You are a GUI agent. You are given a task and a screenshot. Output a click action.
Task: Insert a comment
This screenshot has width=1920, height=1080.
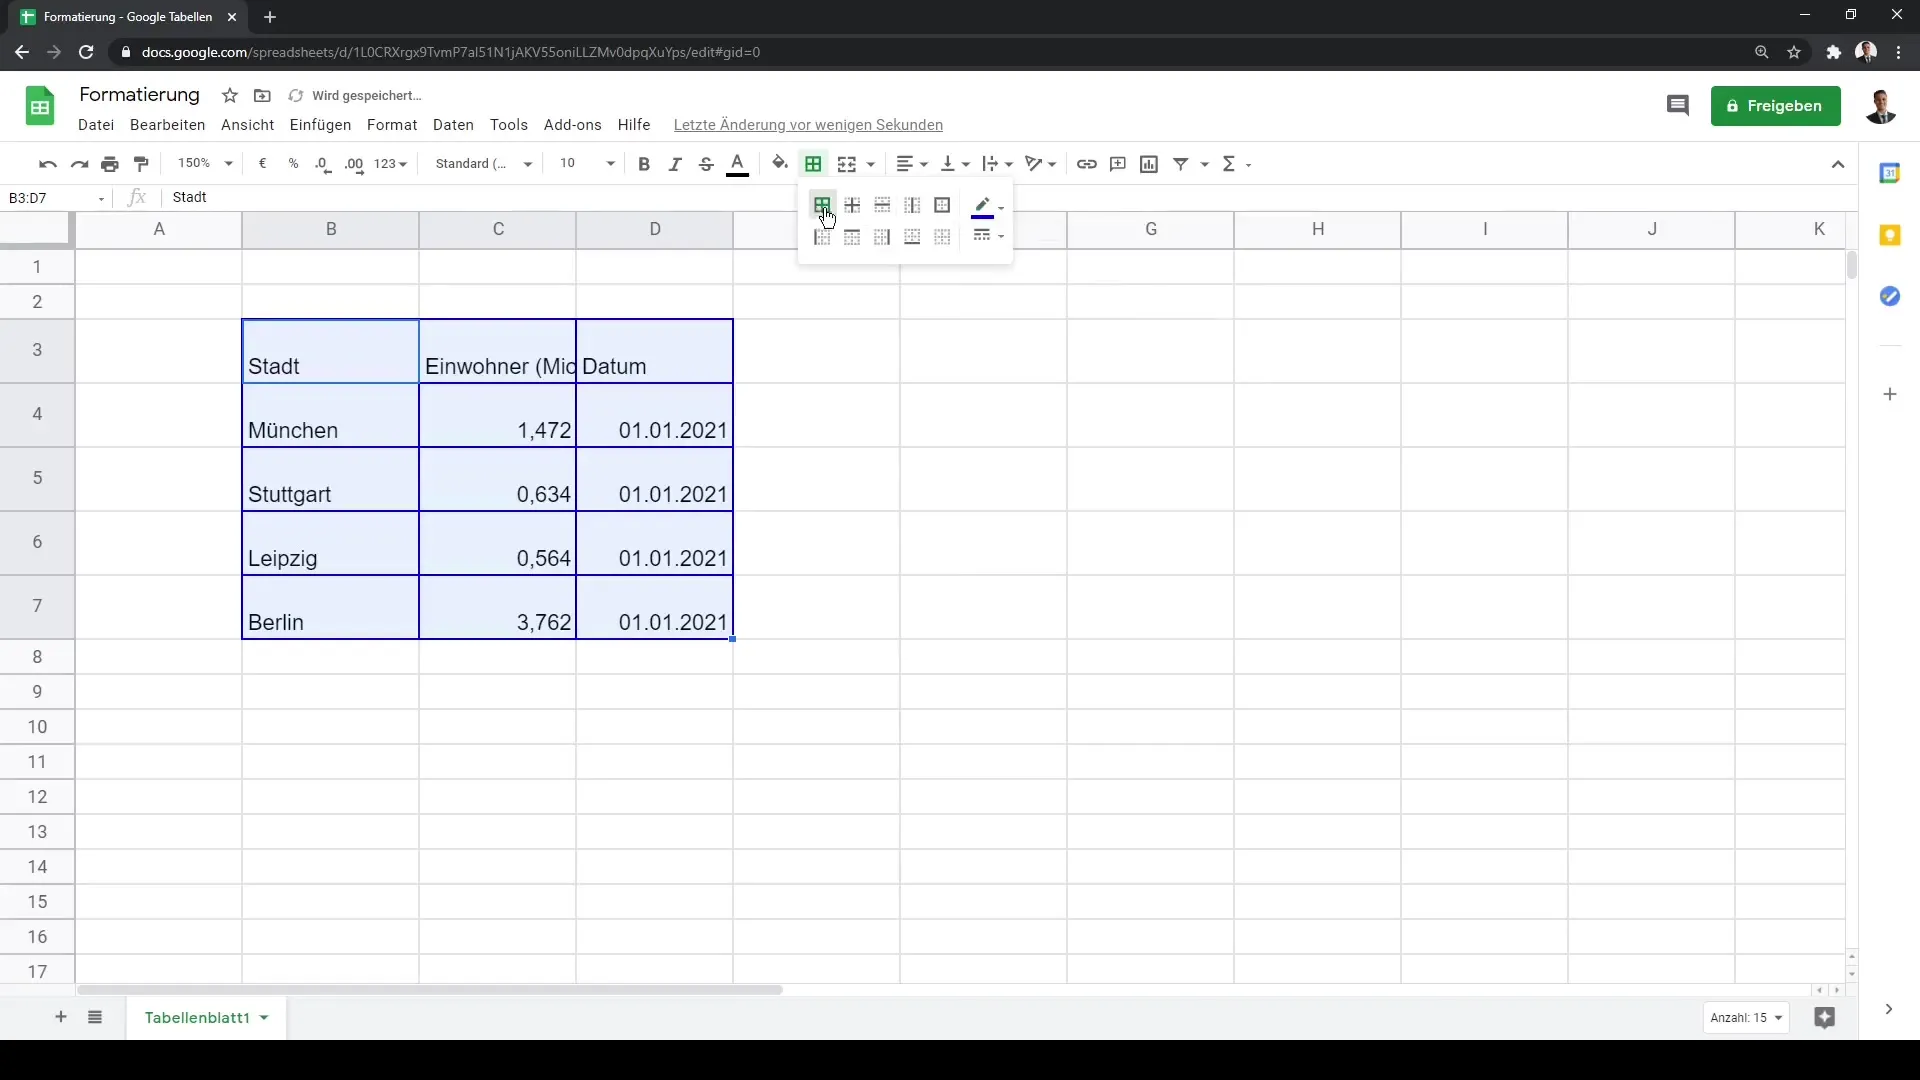coord(1118,164)
